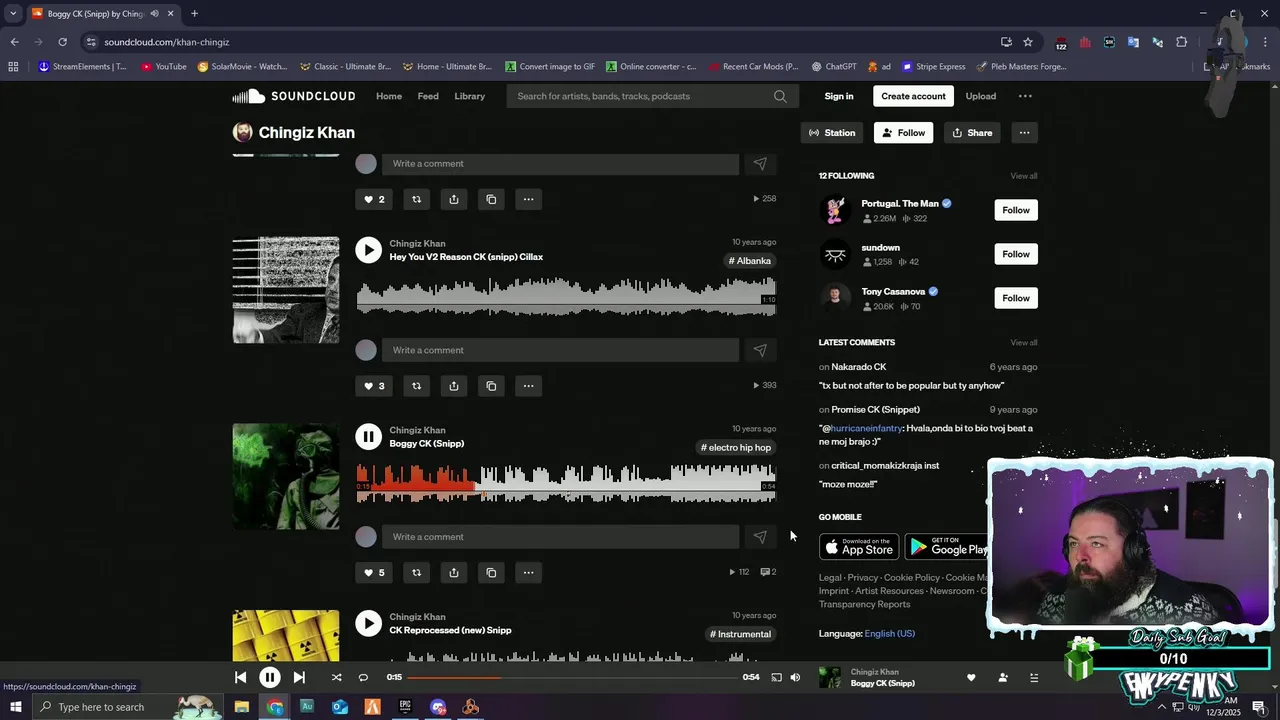The image size is (1280, 720).
Task: Repost the Hey You V2 Reason track
Action: 416,386
